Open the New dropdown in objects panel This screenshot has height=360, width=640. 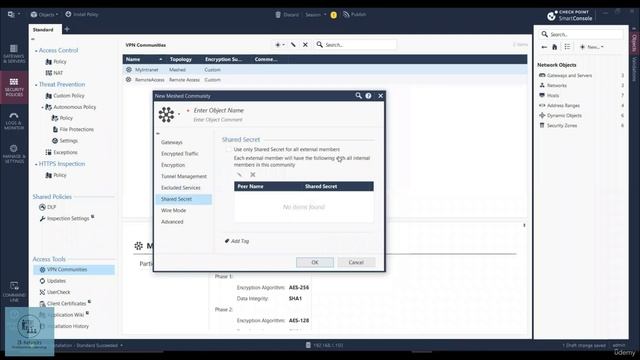[592, 47]
